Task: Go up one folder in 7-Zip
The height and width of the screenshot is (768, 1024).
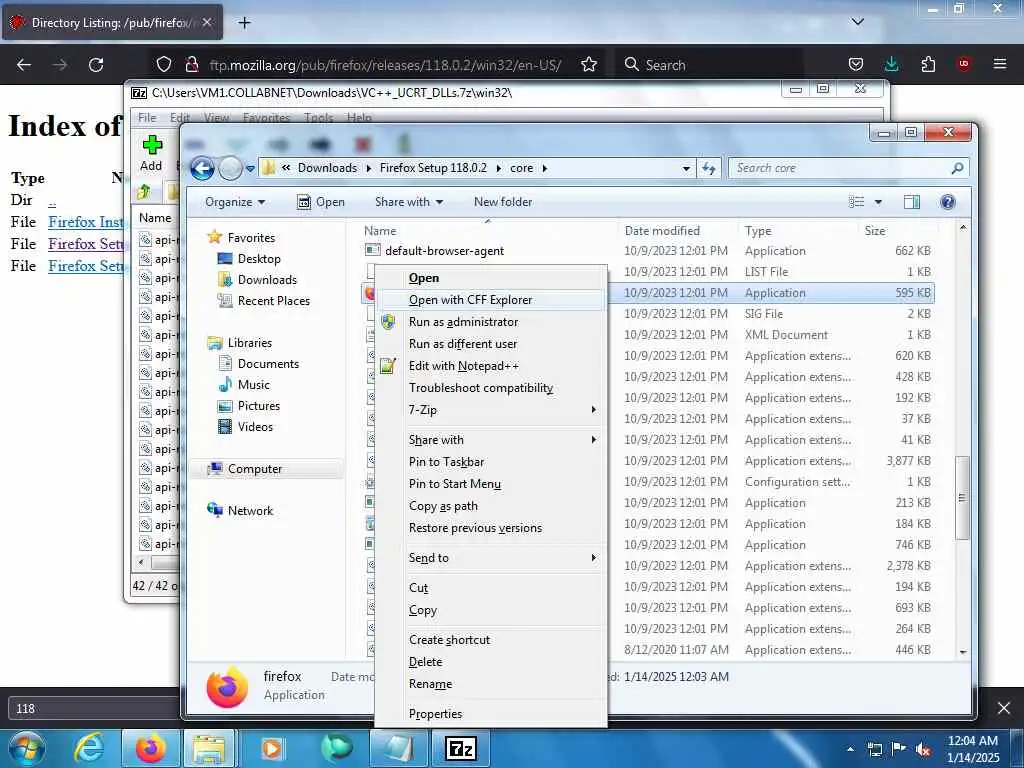Action: coord(144,191)
